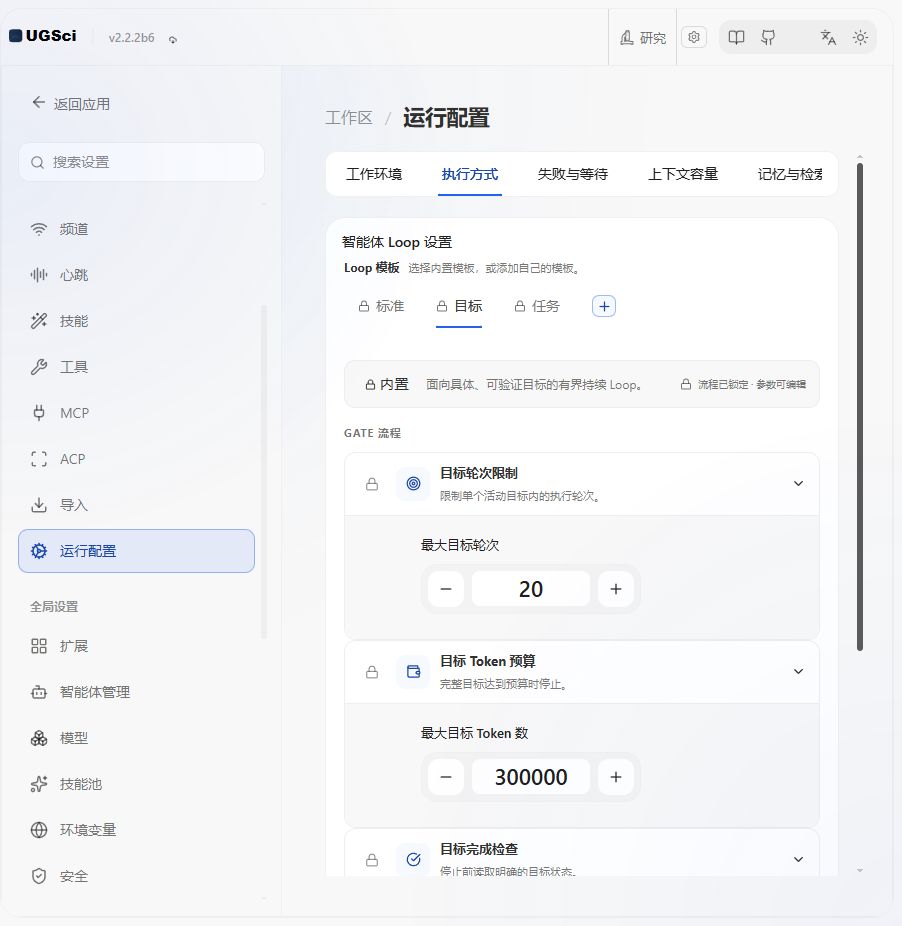Decrease 最大目标 Token 数 value
The image size is (902, 926).
point(446,777)
